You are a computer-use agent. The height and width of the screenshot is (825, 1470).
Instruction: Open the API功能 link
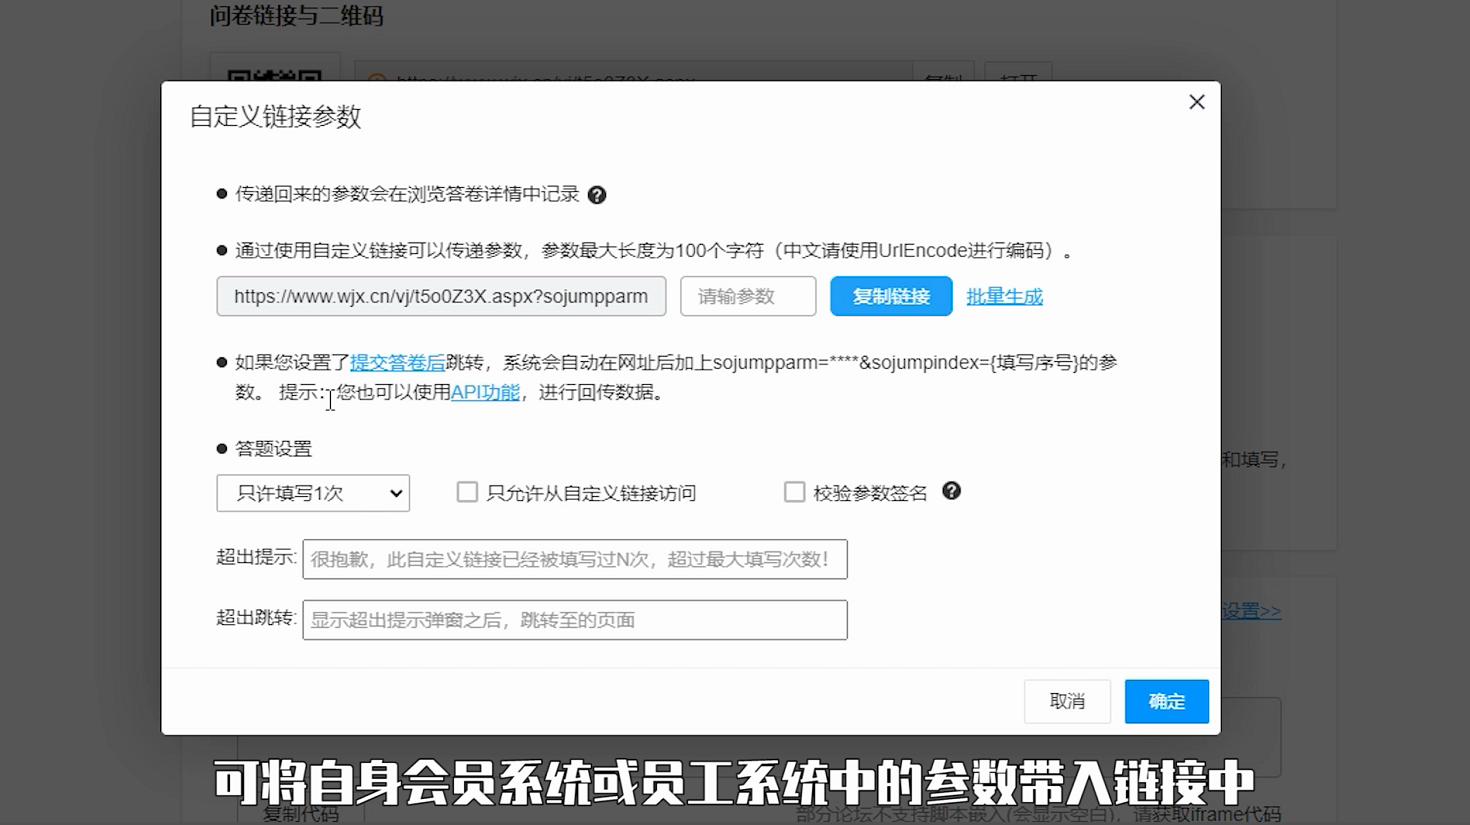coord(485,392)
